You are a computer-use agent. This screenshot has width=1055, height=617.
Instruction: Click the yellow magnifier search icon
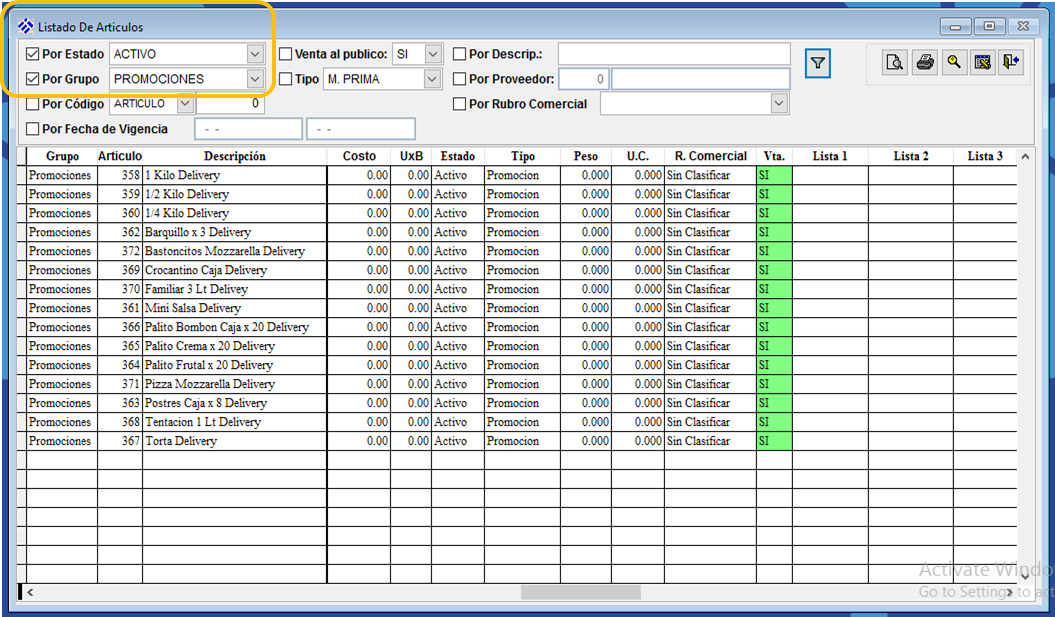click(x=954, y=63)
